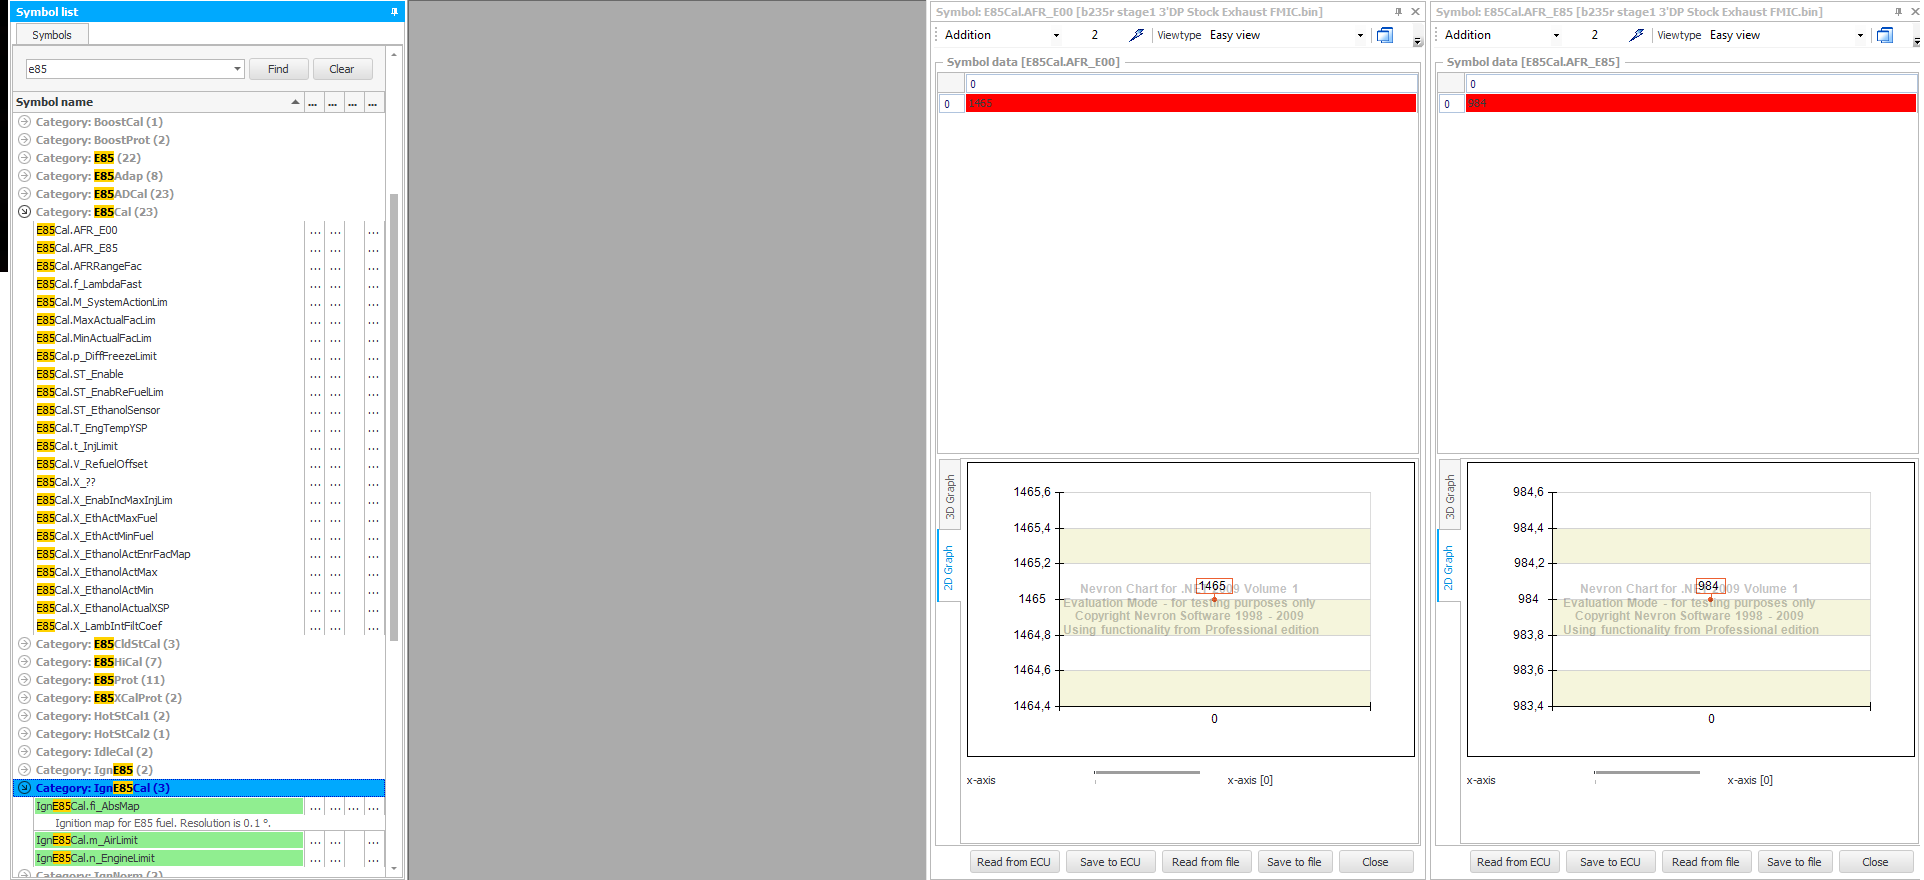Close the AFR_E00 symbol viewer panel
Screen dimensions: 1924x880
[x=1415, y=12]
